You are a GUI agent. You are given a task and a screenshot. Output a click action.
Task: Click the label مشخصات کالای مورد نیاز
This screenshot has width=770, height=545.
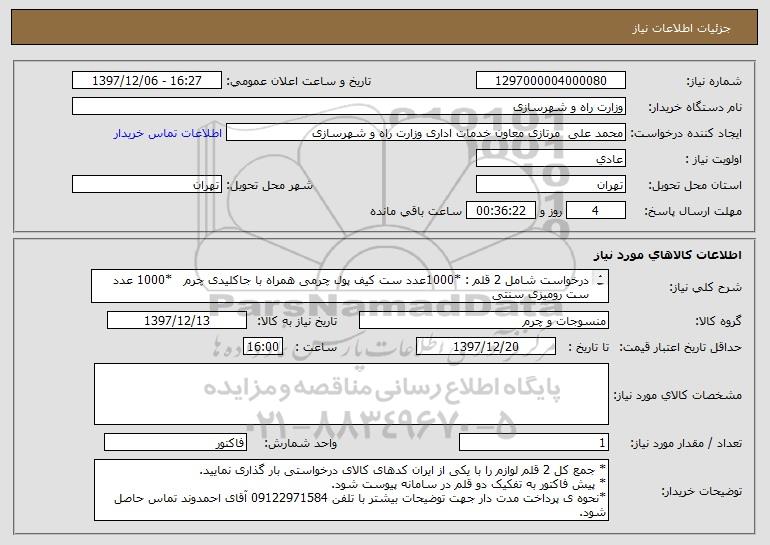pyautogui.click(x=678, y=395)
